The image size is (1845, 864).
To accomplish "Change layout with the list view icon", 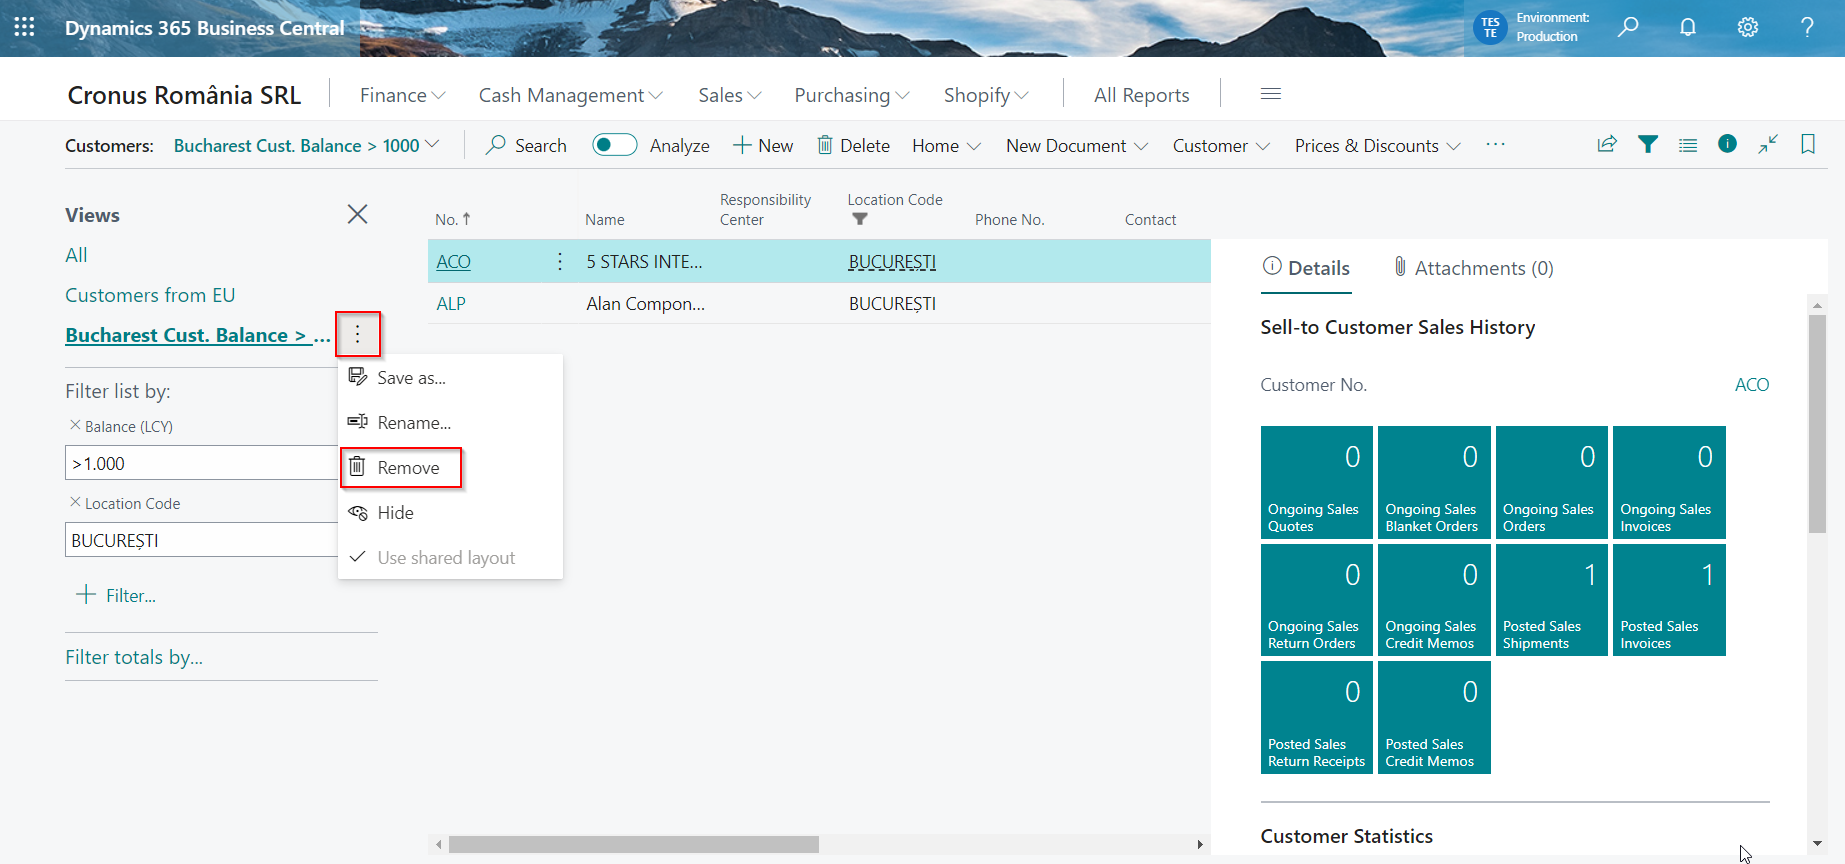I will (x=1688, y=145).
